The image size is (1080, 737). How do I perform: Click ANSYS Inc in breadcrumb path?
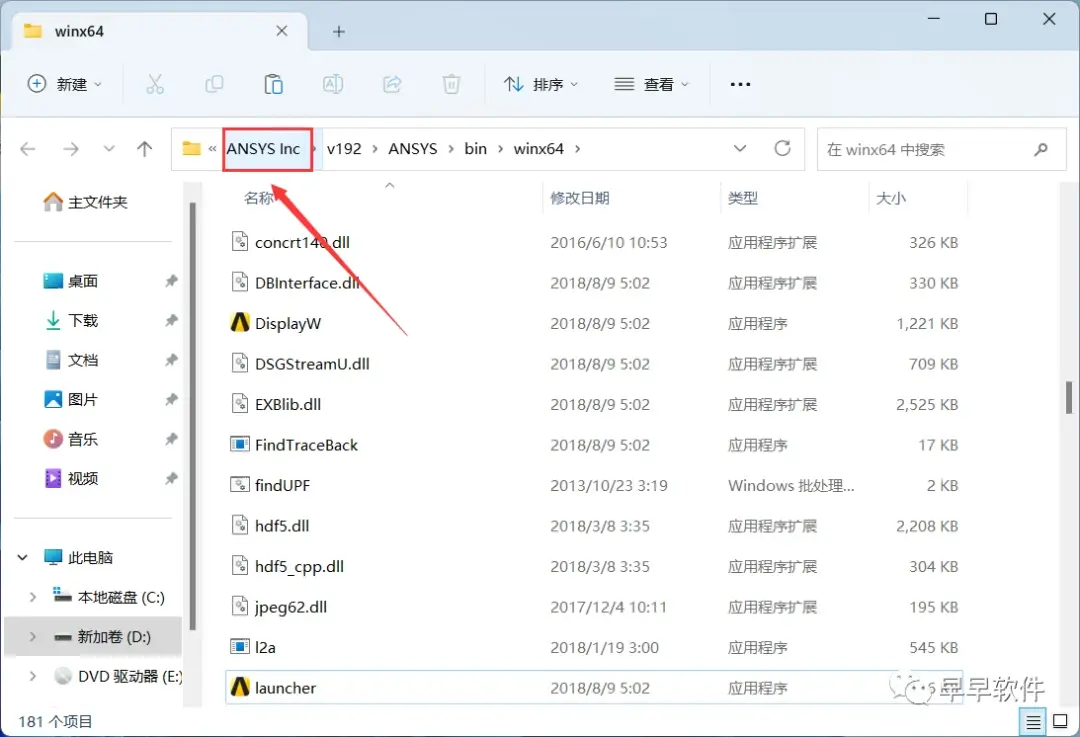point(264,149)
